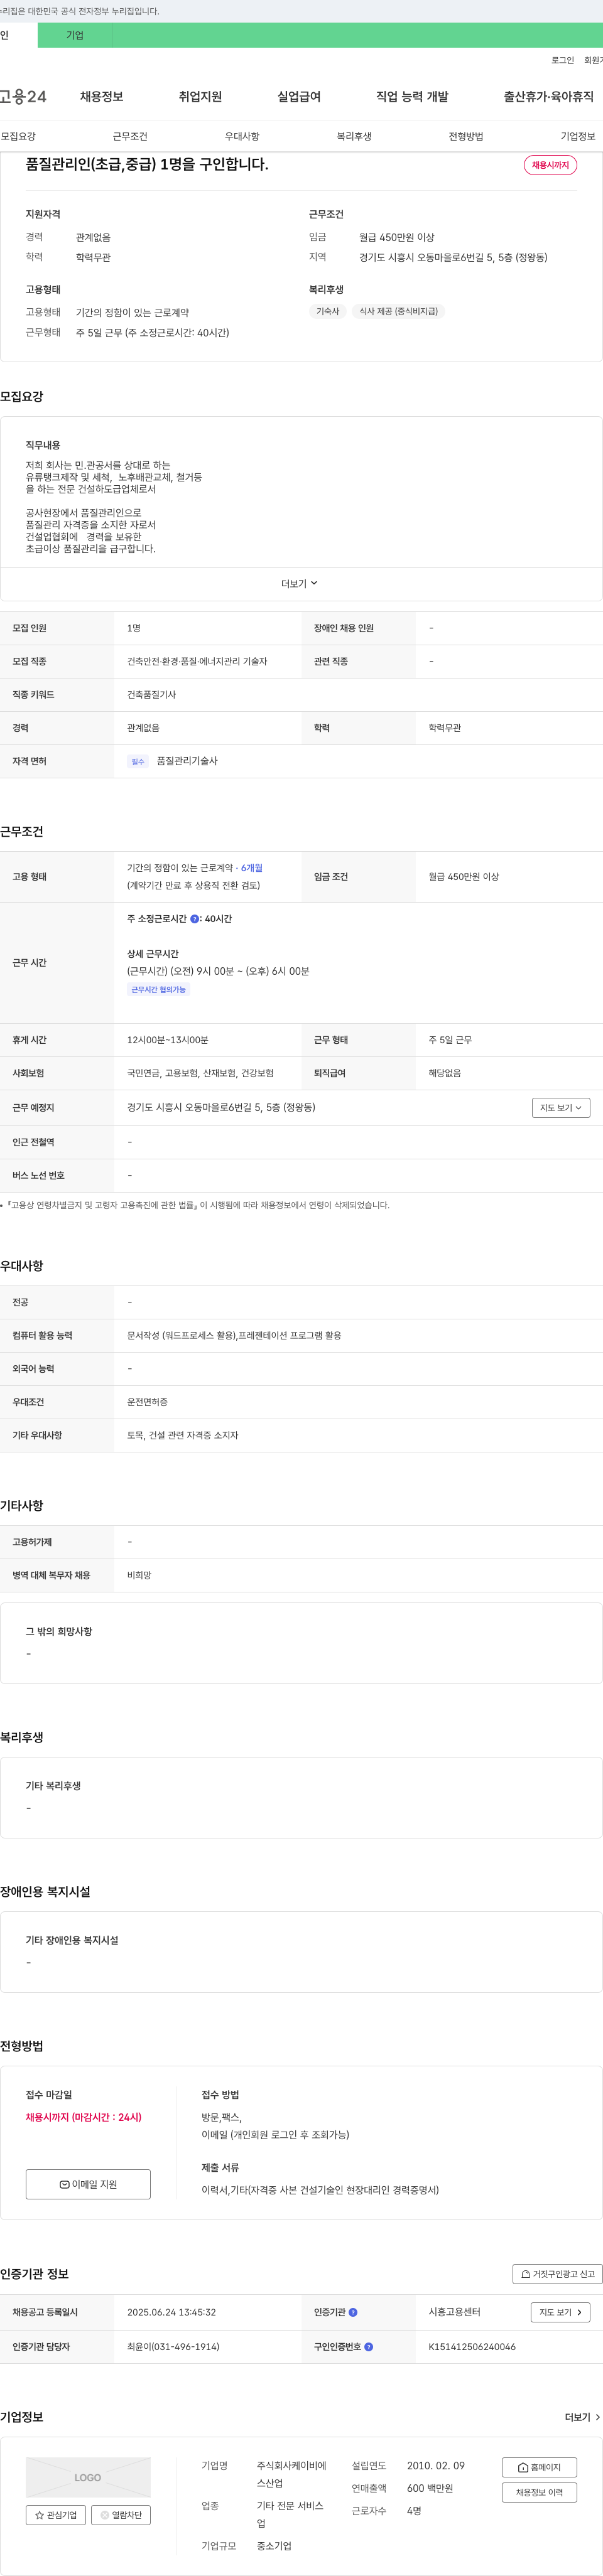Screen dimensions: 603x2576
Task: Jump to 근무조건 section tab
Action: pos(130,136)
